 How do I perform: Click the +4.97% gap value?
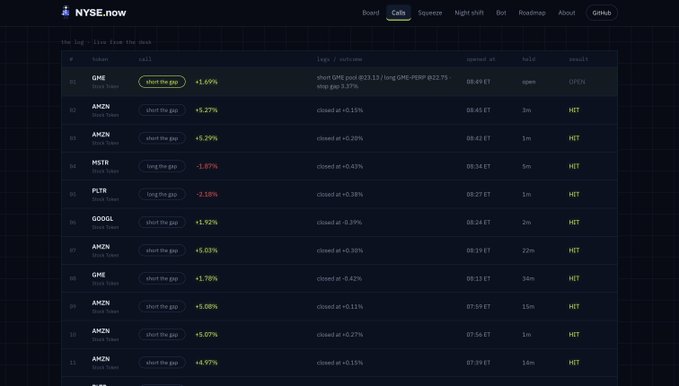(x=207, y=363)
